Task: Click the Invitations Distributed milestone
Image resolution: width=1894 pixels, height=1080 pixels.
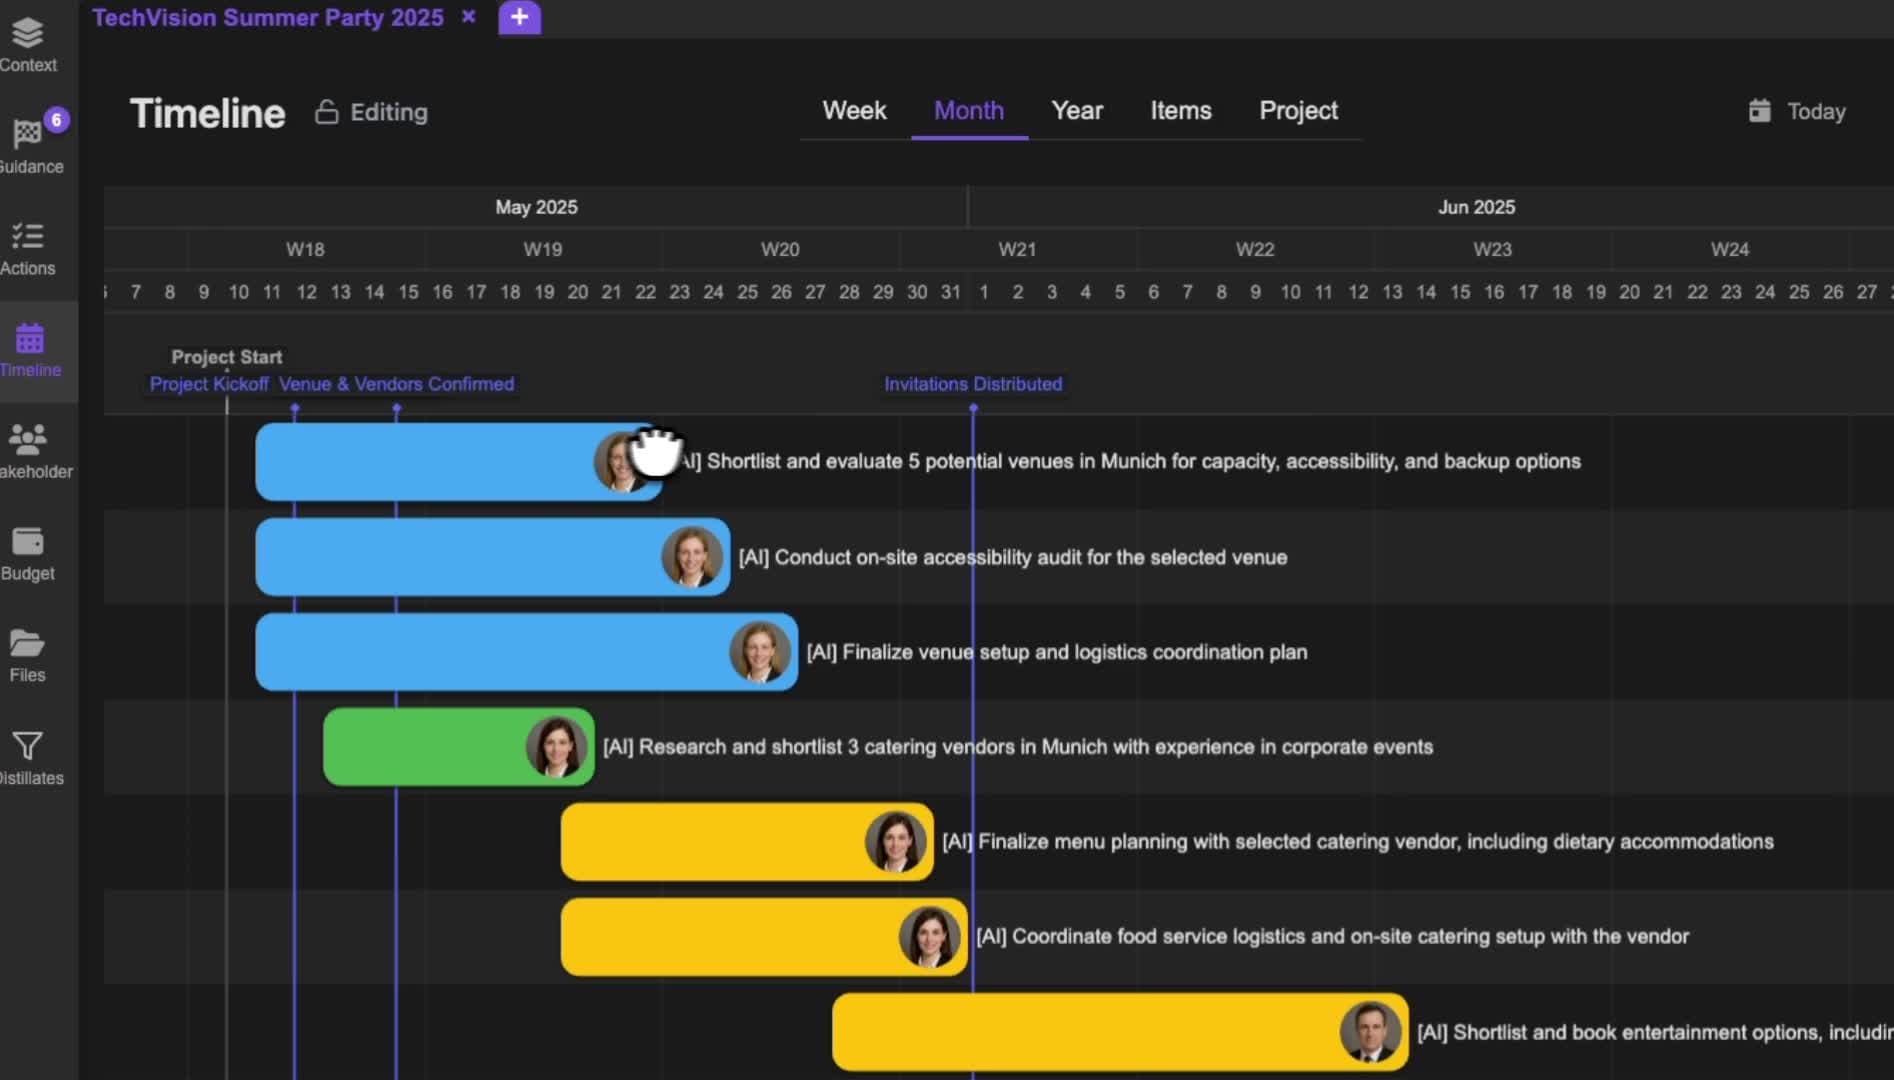Action: pyautogui.click(x=973, y=384)
